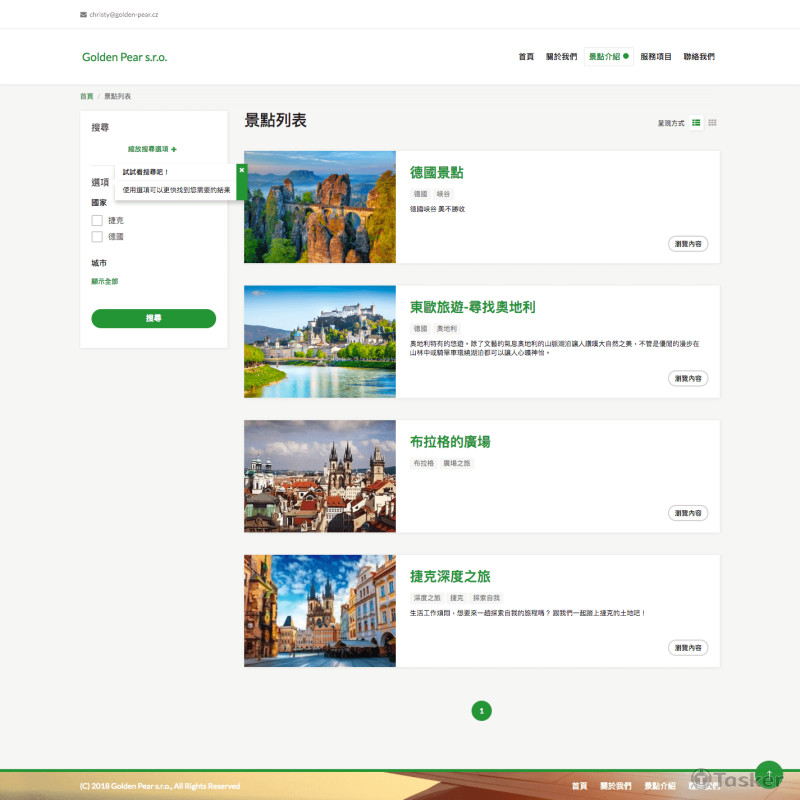Expand search options with 縮放搜尋選項 plus
This screenshot has width=800, height=800.
point(152,149)
